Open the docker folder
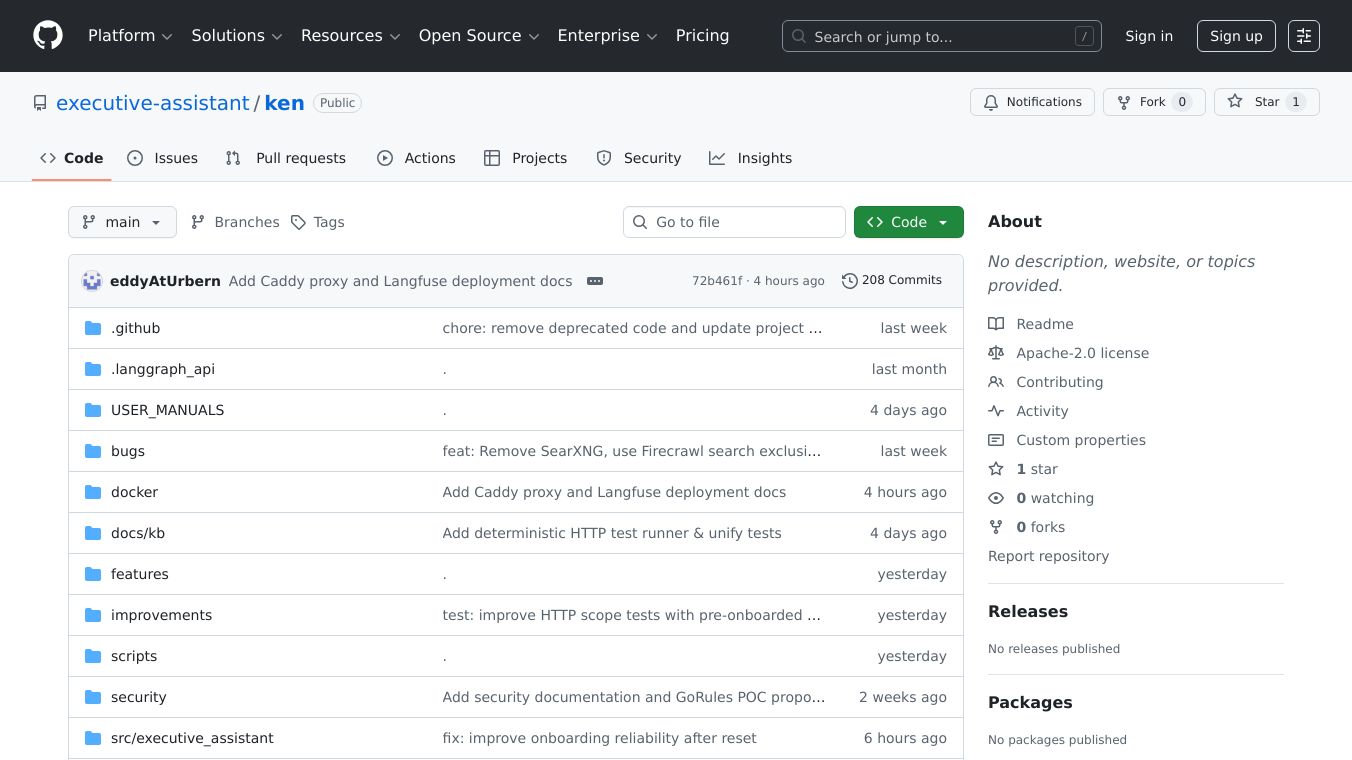The image size is (1352, 760). click(x=134, y=492)
